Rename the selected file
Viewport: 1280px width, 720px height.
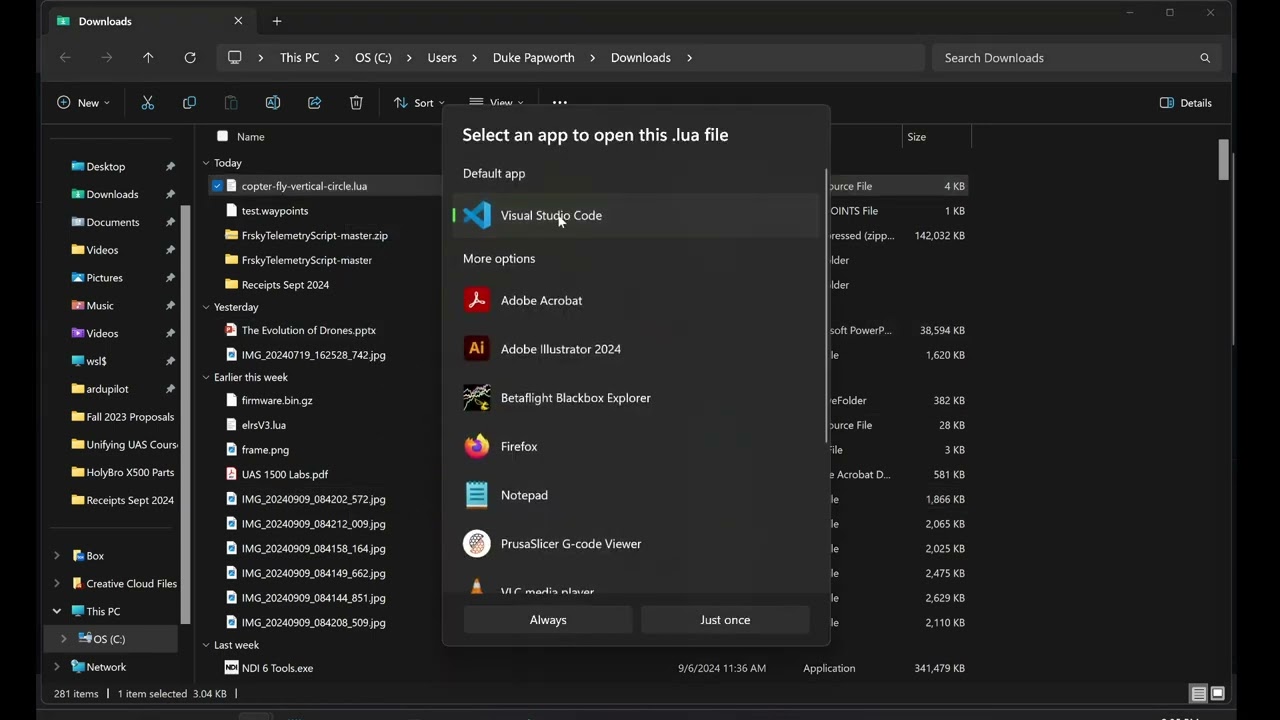(273, 103)
